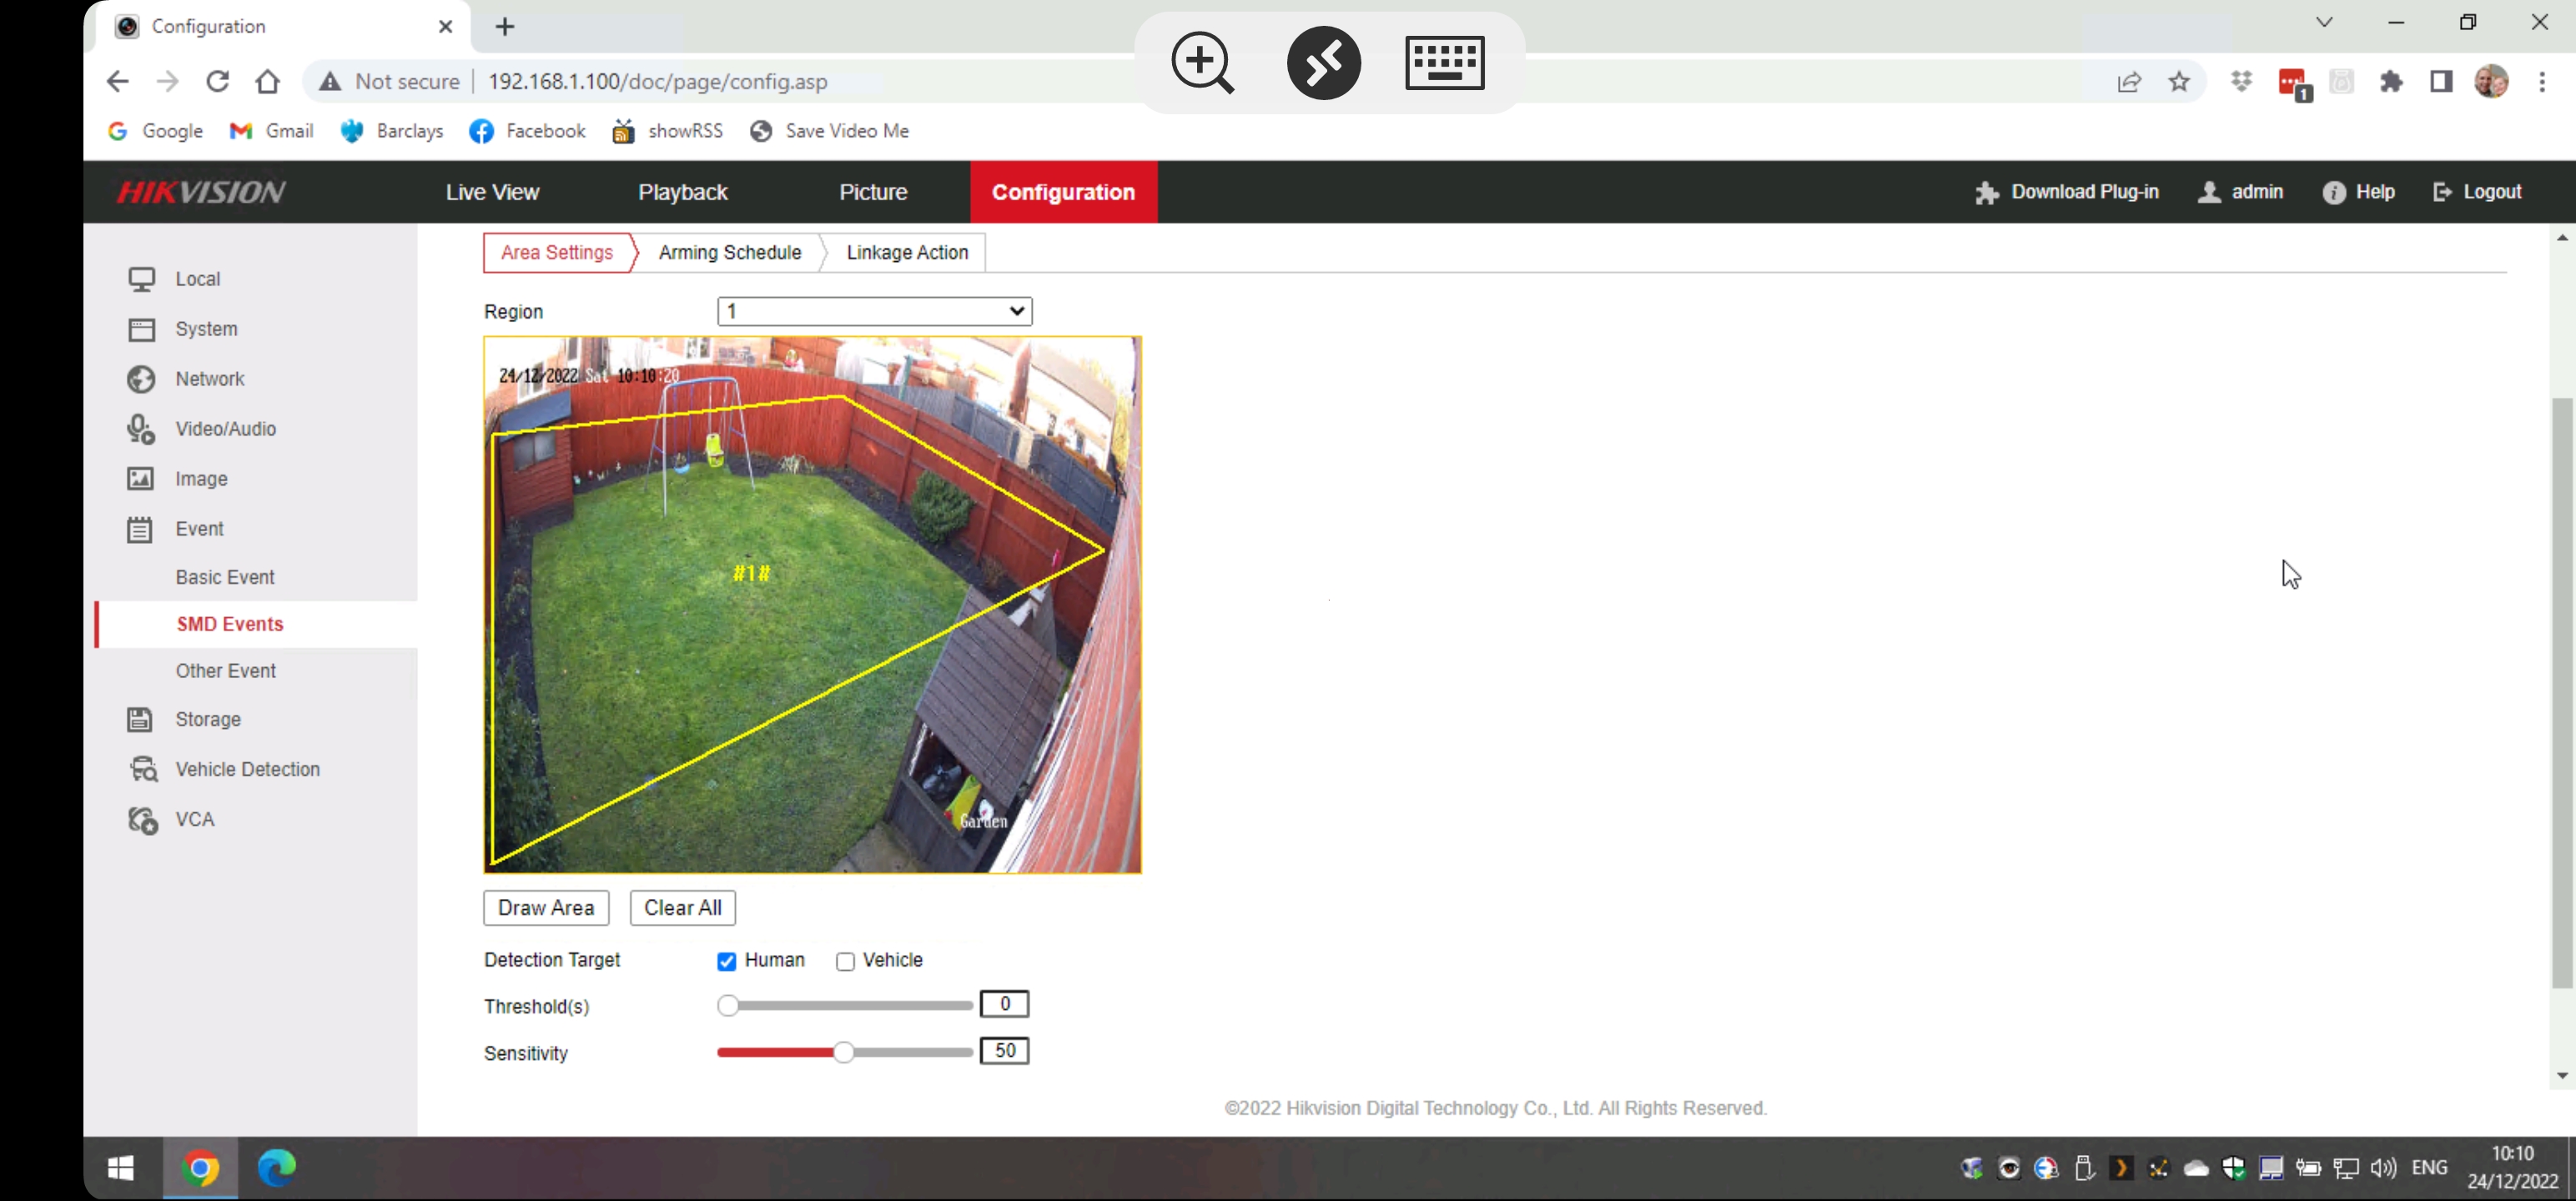The width and height of the screenshot is (2576, 1201).
Task: Collapse the Event section in sidebar
Action: click(199, 529)
